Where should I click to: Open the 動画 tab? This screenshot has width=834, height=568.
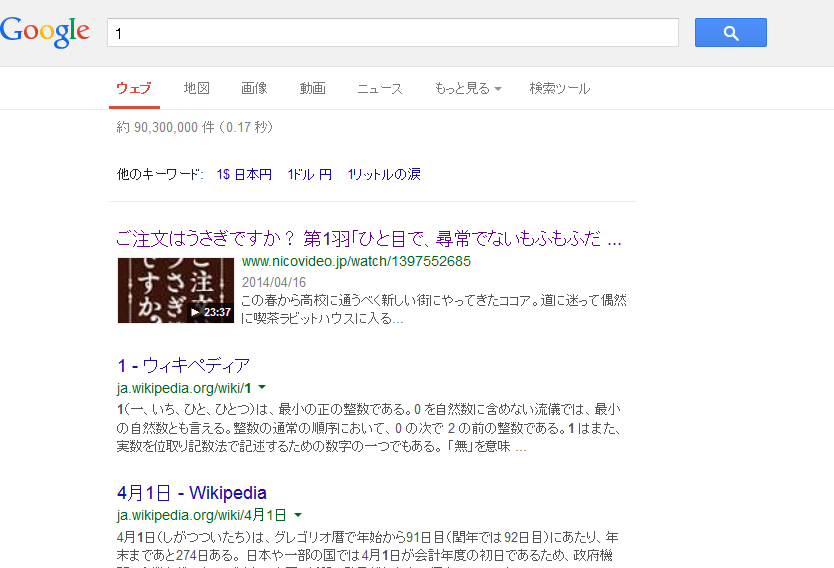point(312,88)
